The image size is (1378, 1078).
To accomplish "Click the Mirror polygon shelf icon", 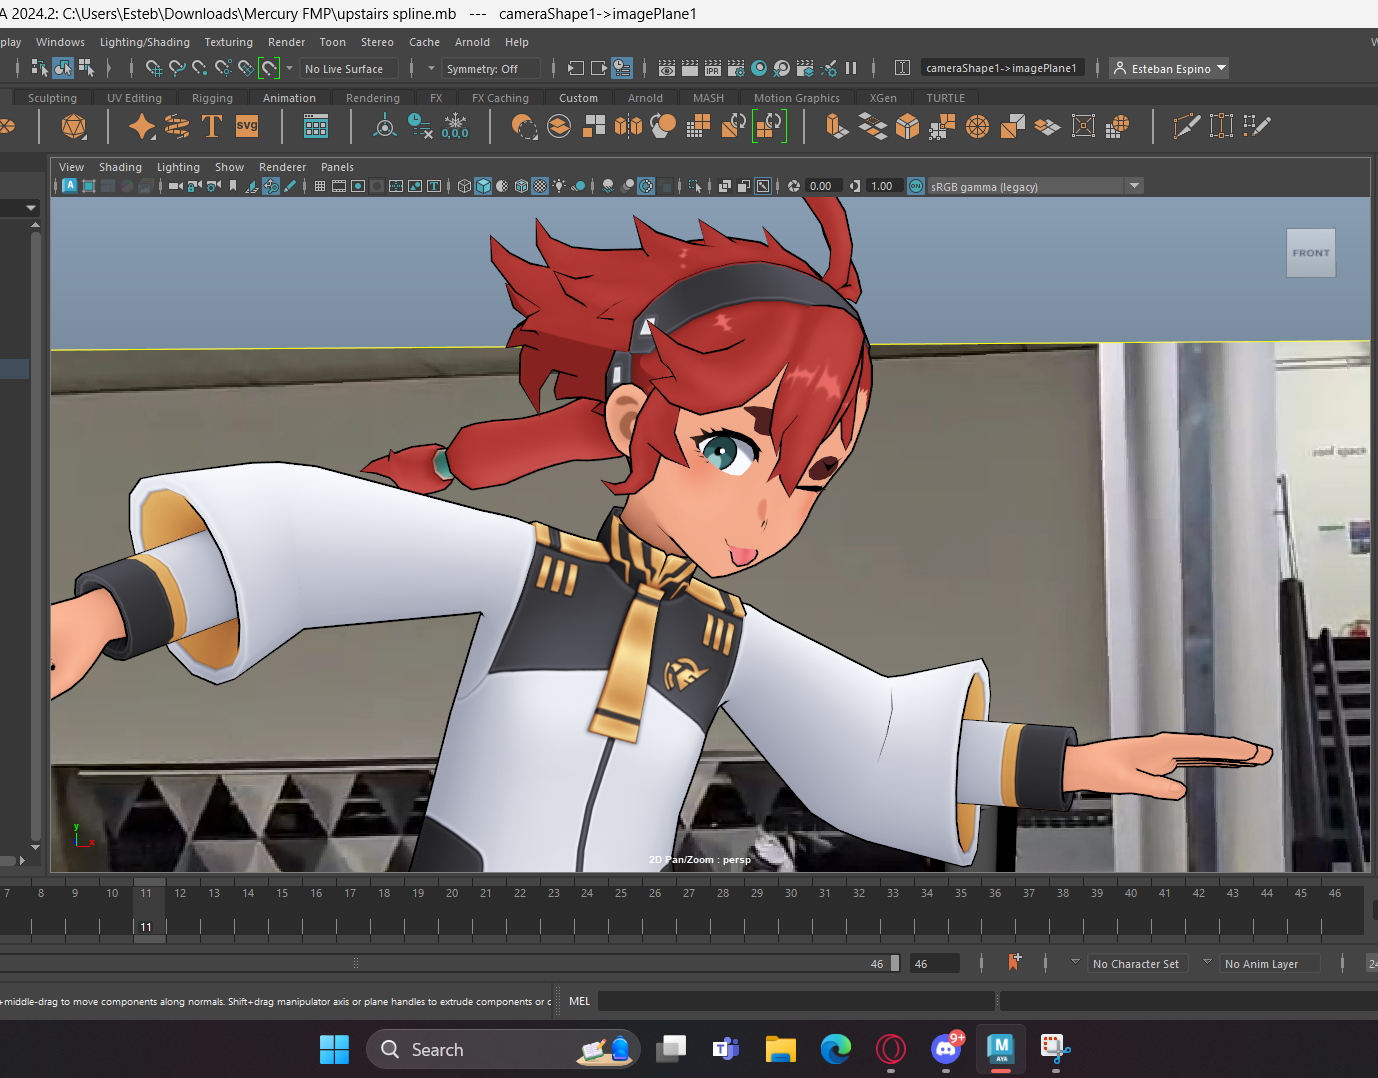I will (x=628, y=126).
